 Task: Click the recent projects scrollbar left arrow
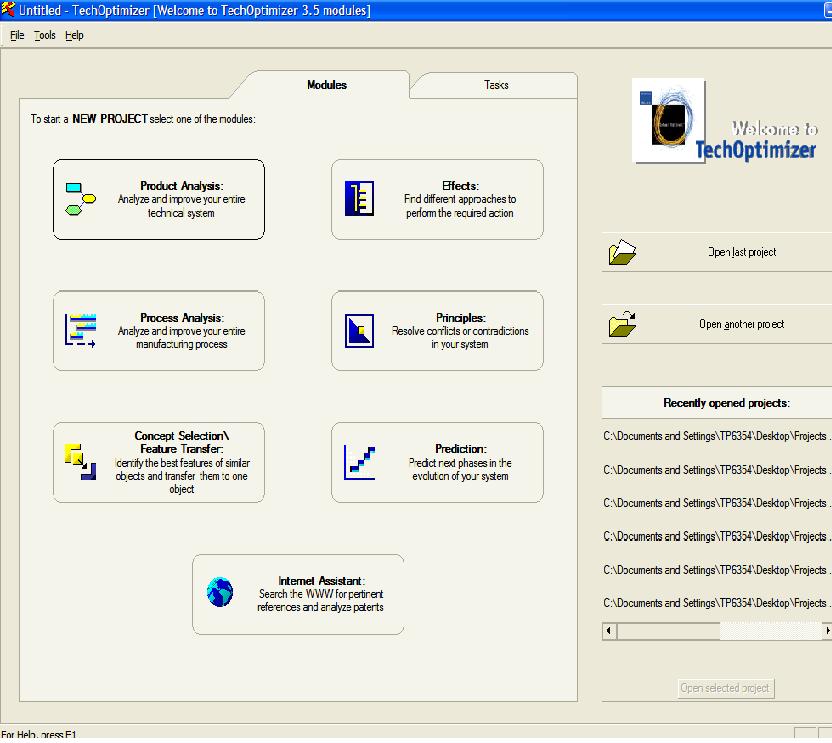[609, 631]
